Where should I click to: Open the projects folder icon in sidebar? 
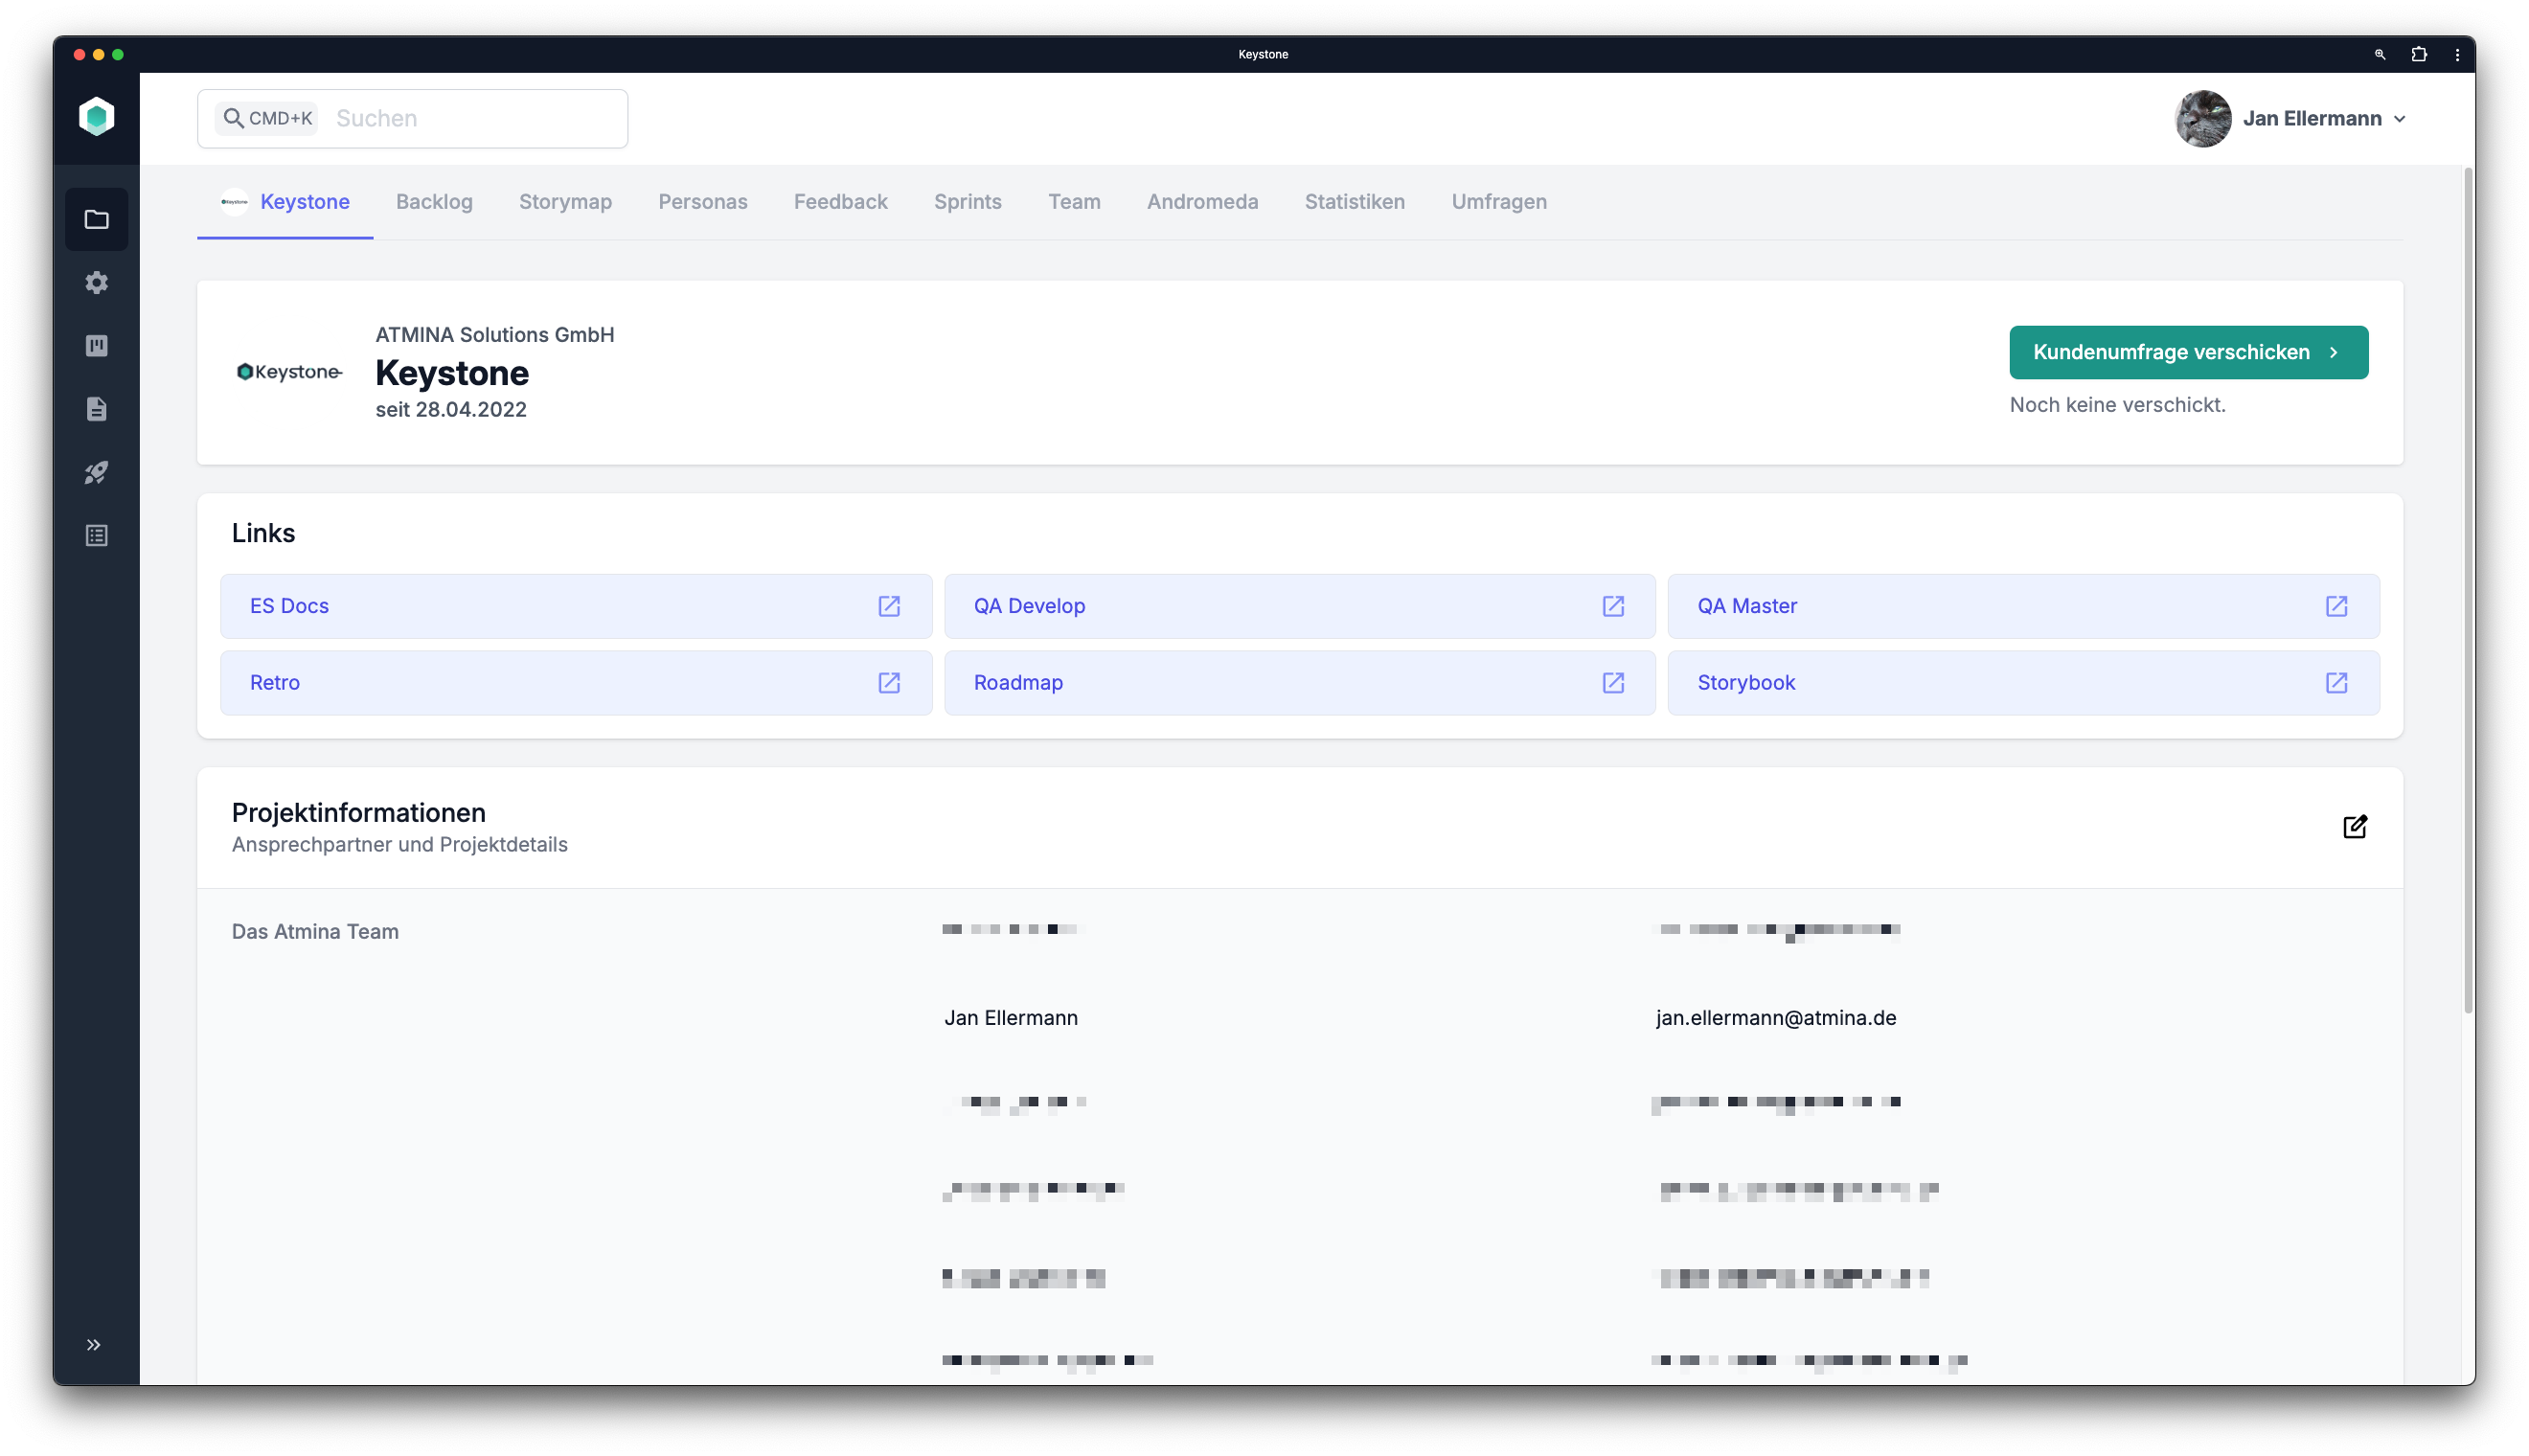pyautogui.click(x=96, y=219)
